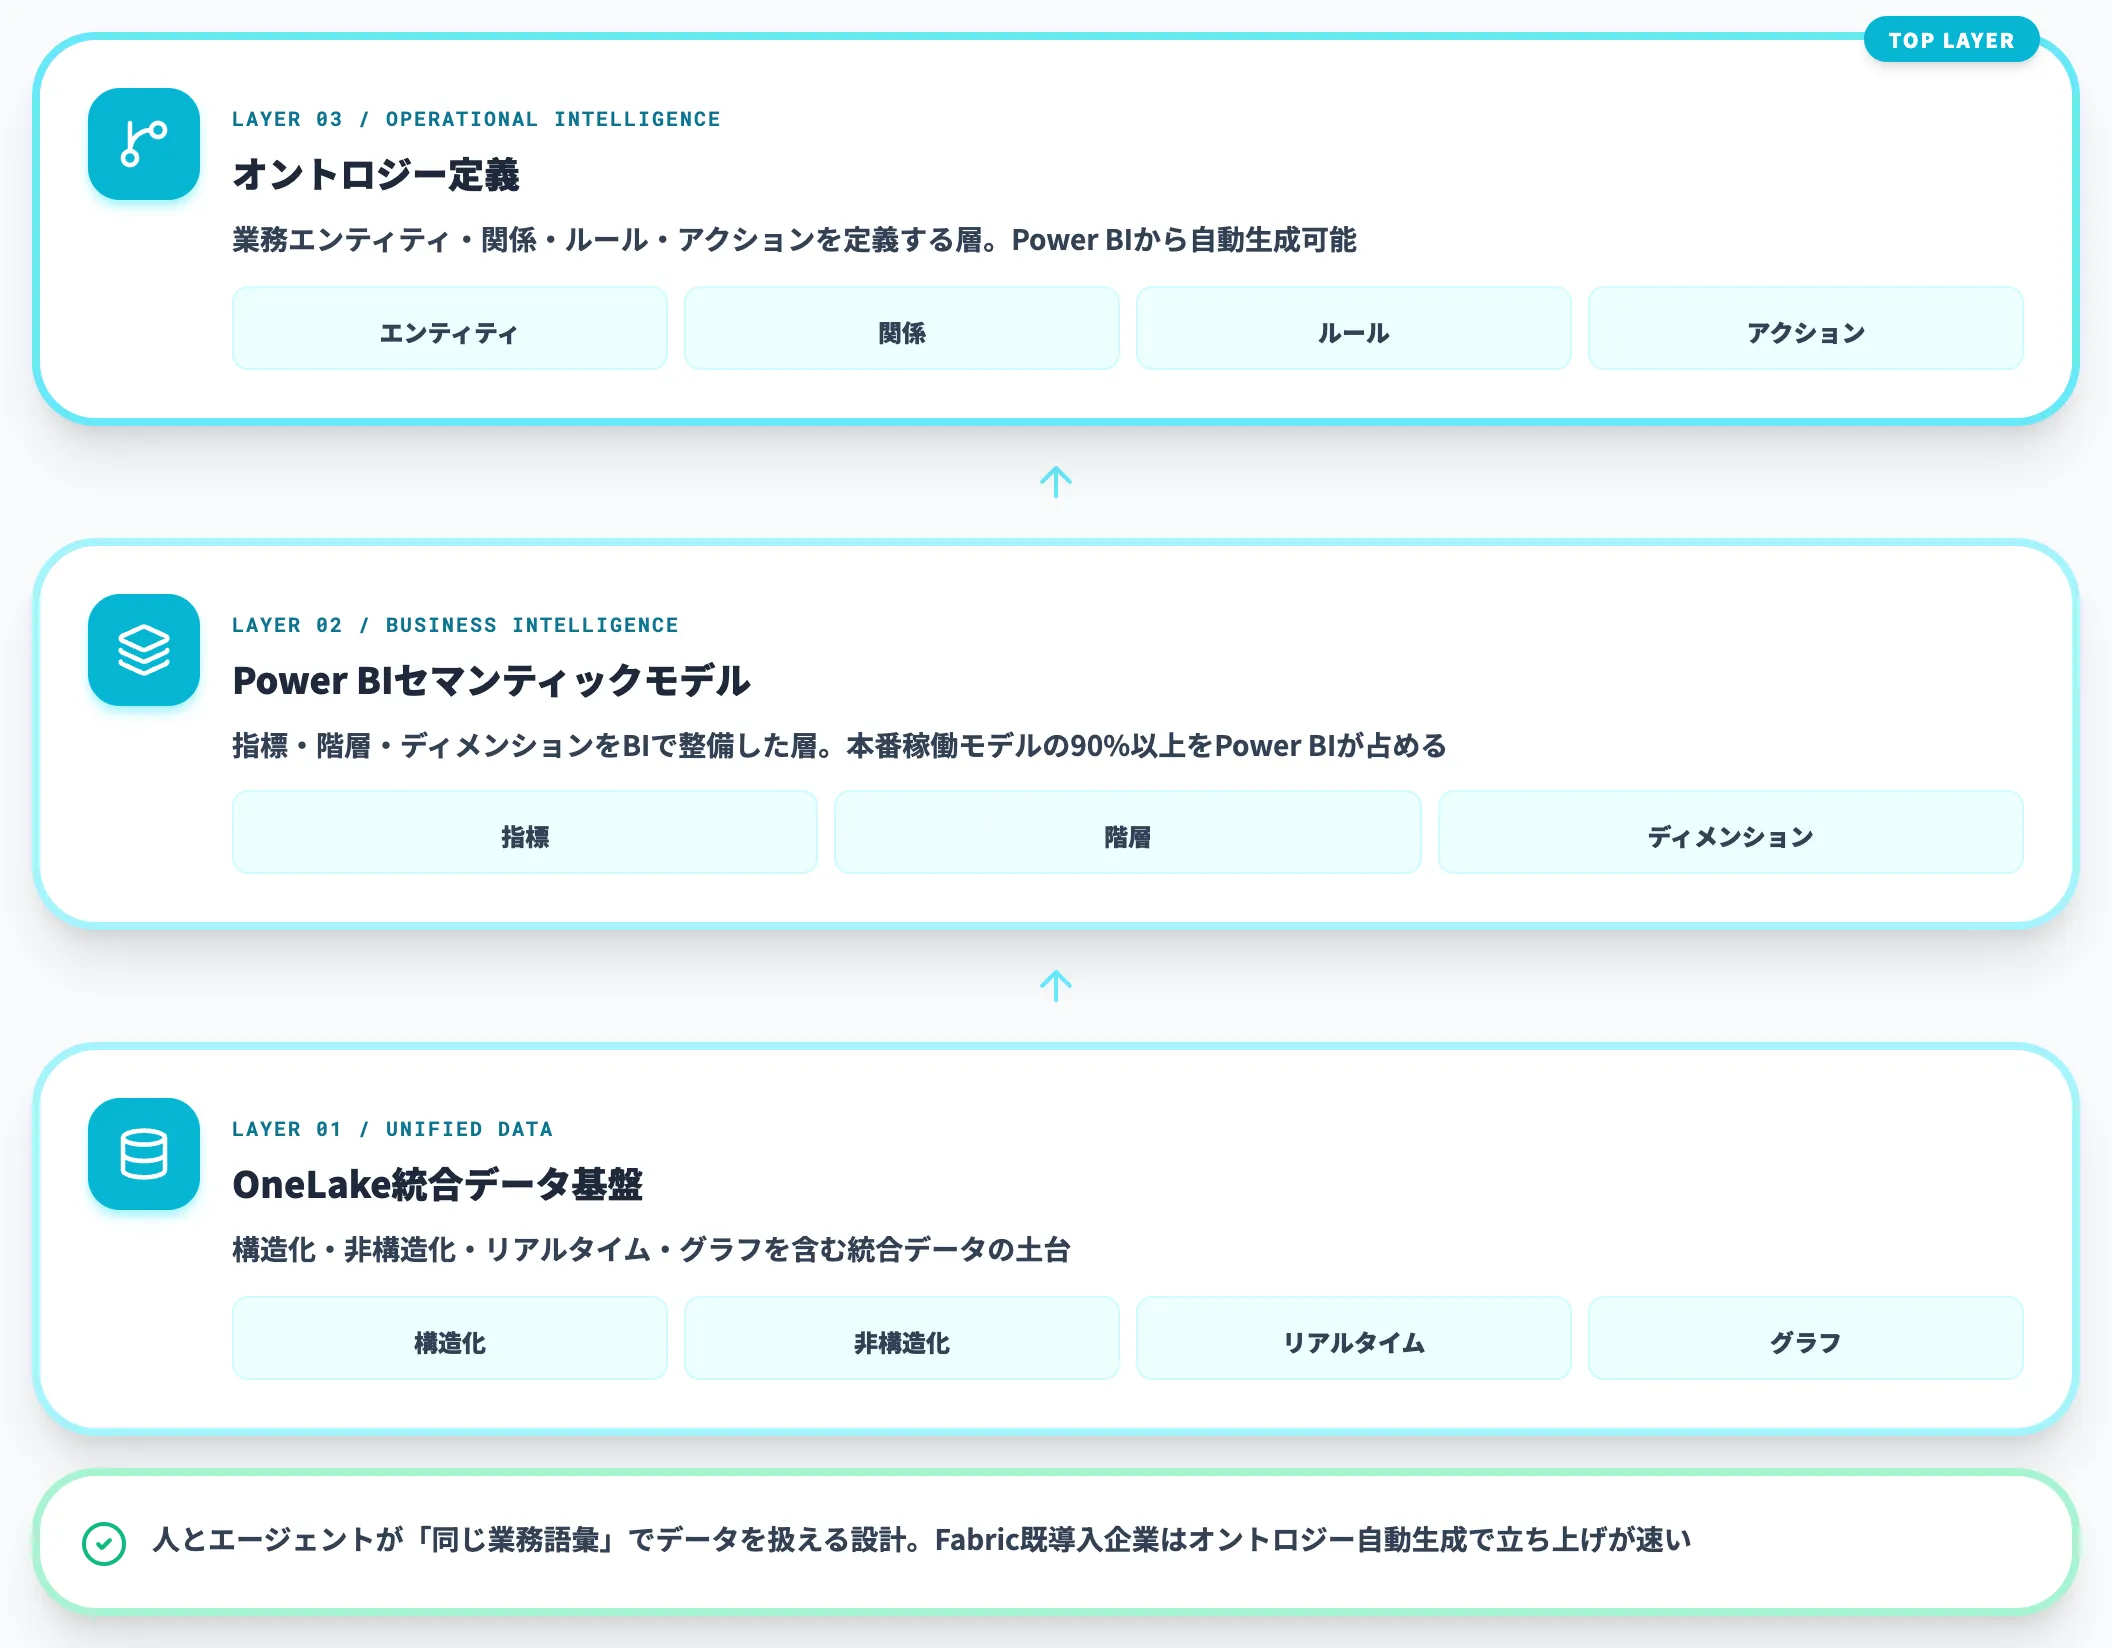Click the LAYER 02 / BUSINESS INTELLIGENCE label
Image resolution: width=2112 pixels, height=1648 pixels.
click(x=455, y=625)
